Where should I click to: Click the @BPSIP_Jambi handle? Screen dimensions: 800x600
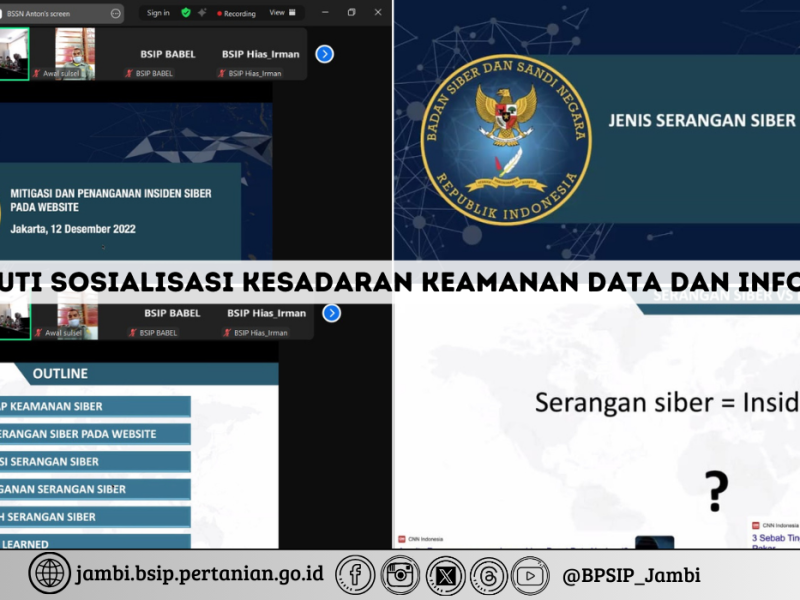coord(631,576)
